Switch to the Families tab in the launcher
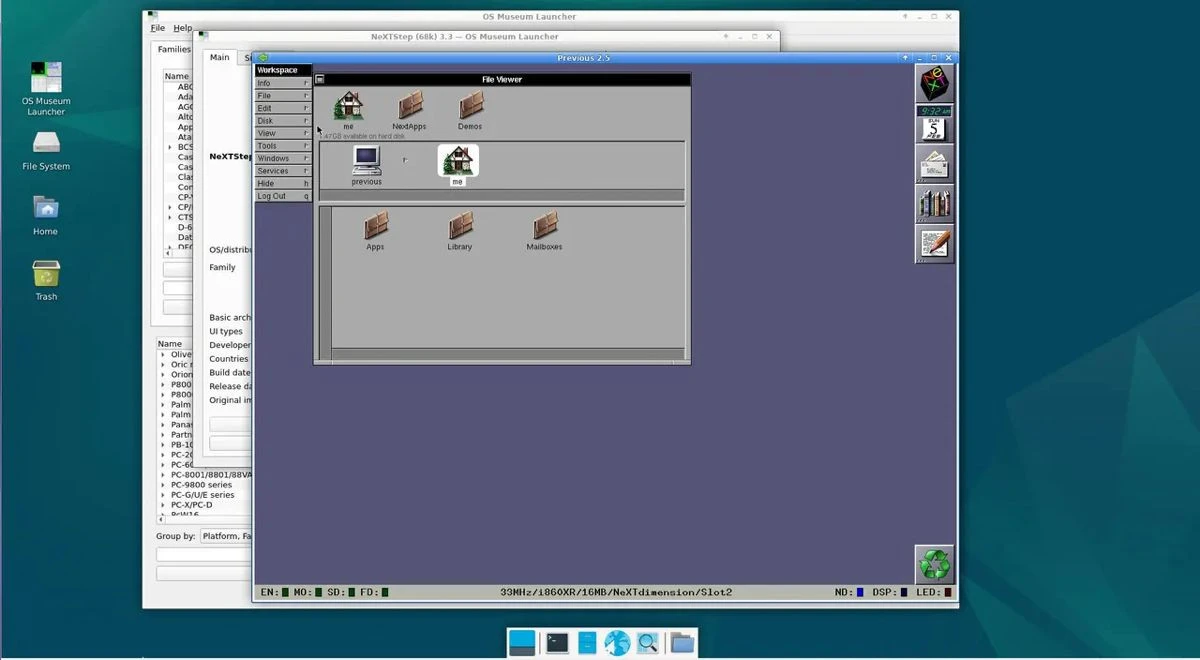 [x=173, y=49]
